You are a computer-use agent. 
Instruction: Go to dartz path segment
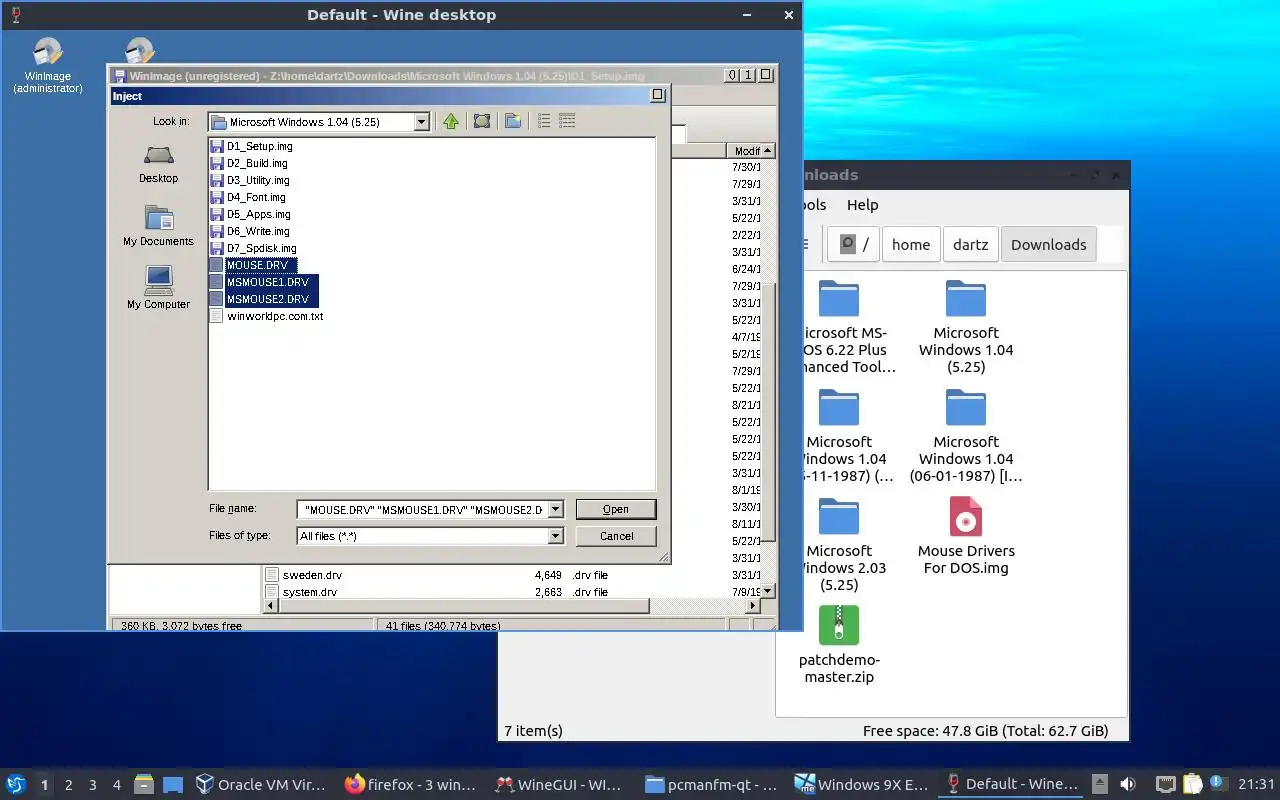[x=970, y=245]
